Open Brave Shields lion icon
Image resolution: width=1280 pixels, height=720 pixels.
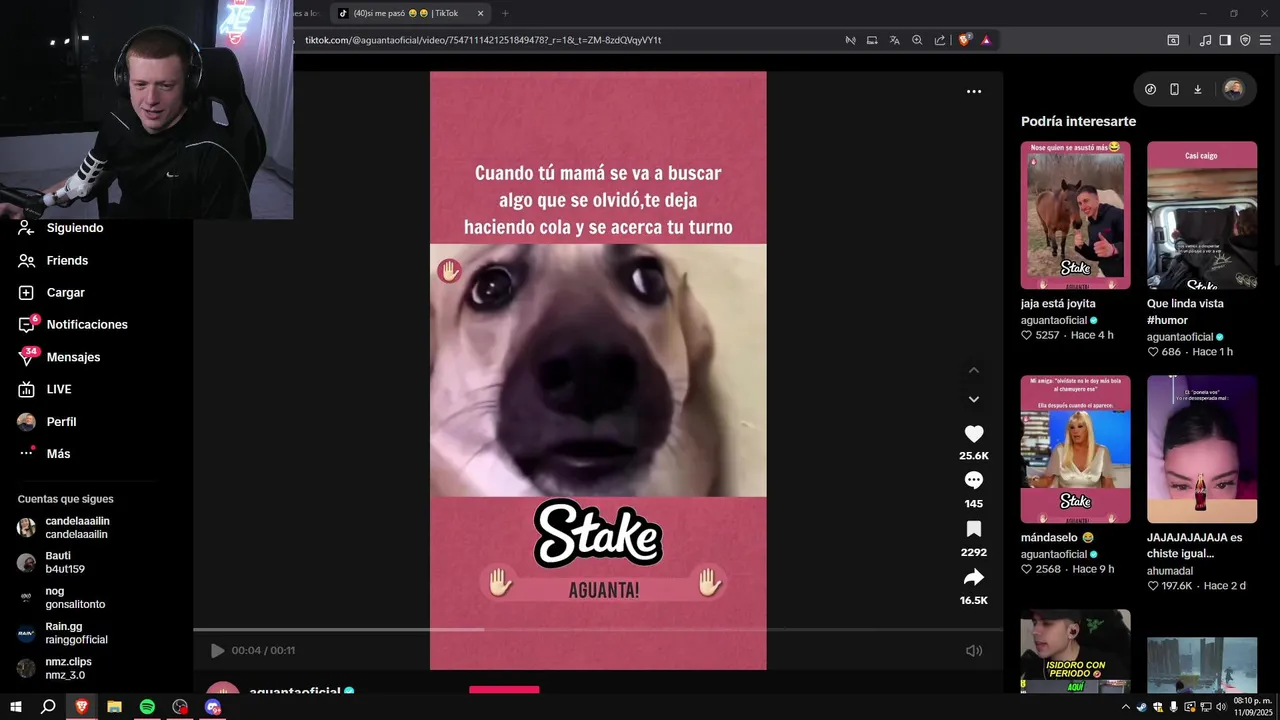coord(965,40)
